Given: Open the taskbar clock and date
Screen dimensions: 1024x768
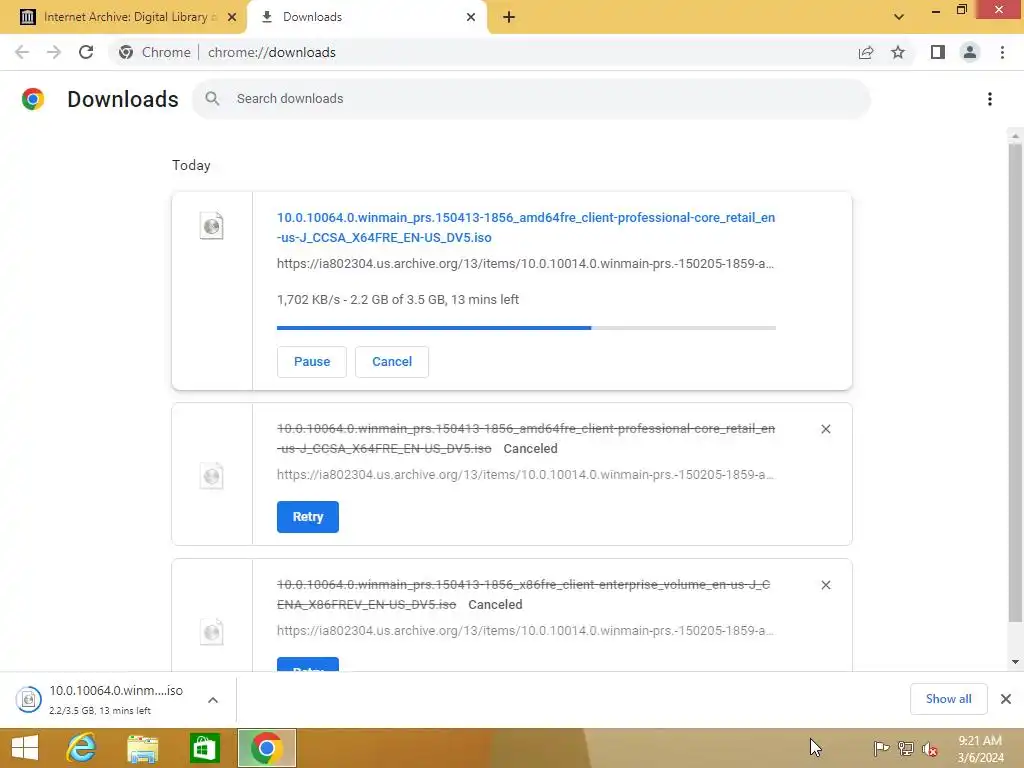Looking at the screenshot, I should [x=980, y=749].
